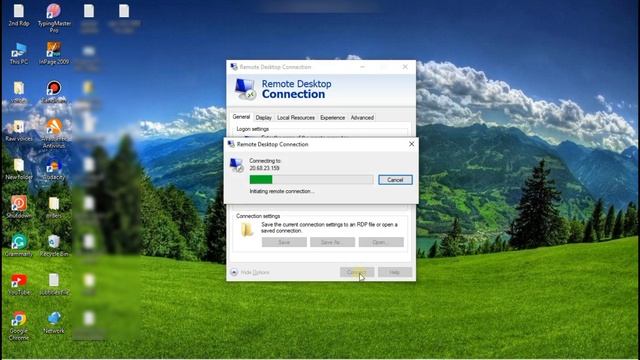The width and height of the screenshot is (640, 360).
Task: Click the folder icon in Connection settings
Action: point(247,230)
